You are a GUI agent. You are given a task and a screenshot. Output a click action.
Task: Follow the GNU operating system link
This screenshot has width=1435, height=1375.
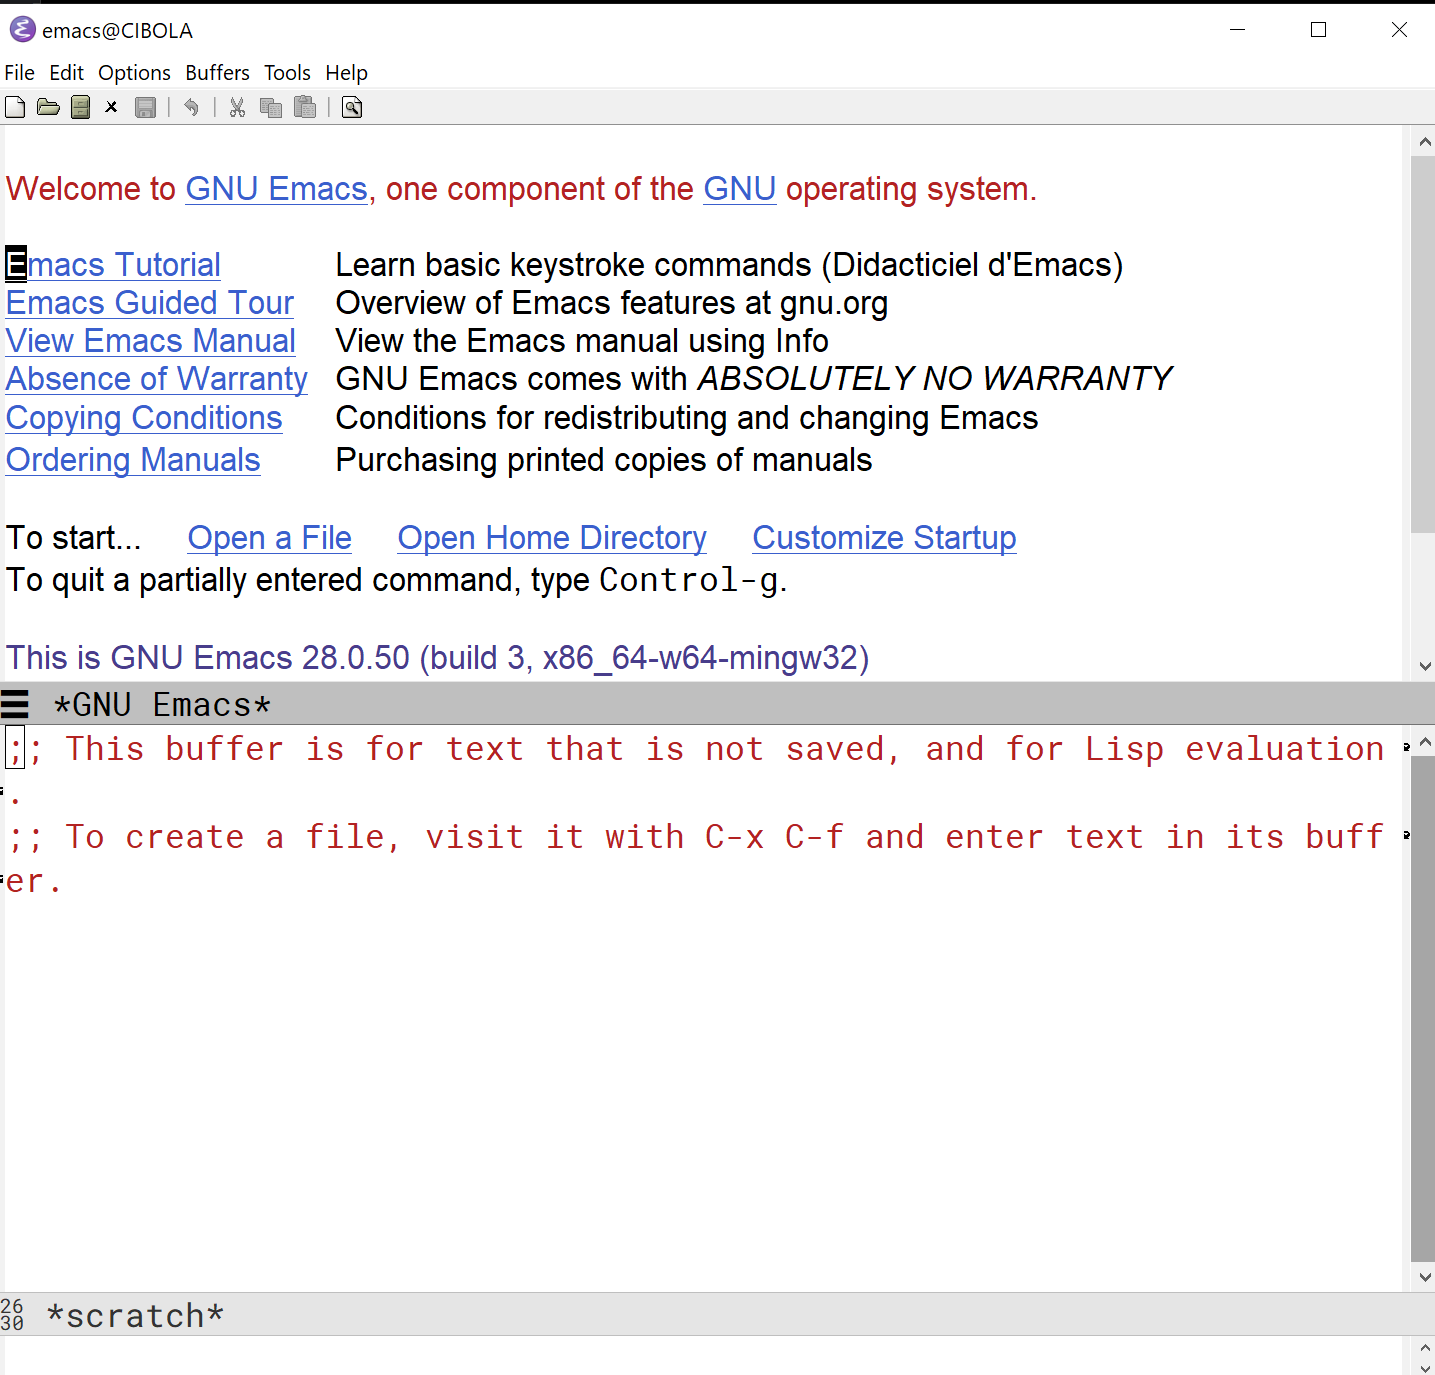740,189
